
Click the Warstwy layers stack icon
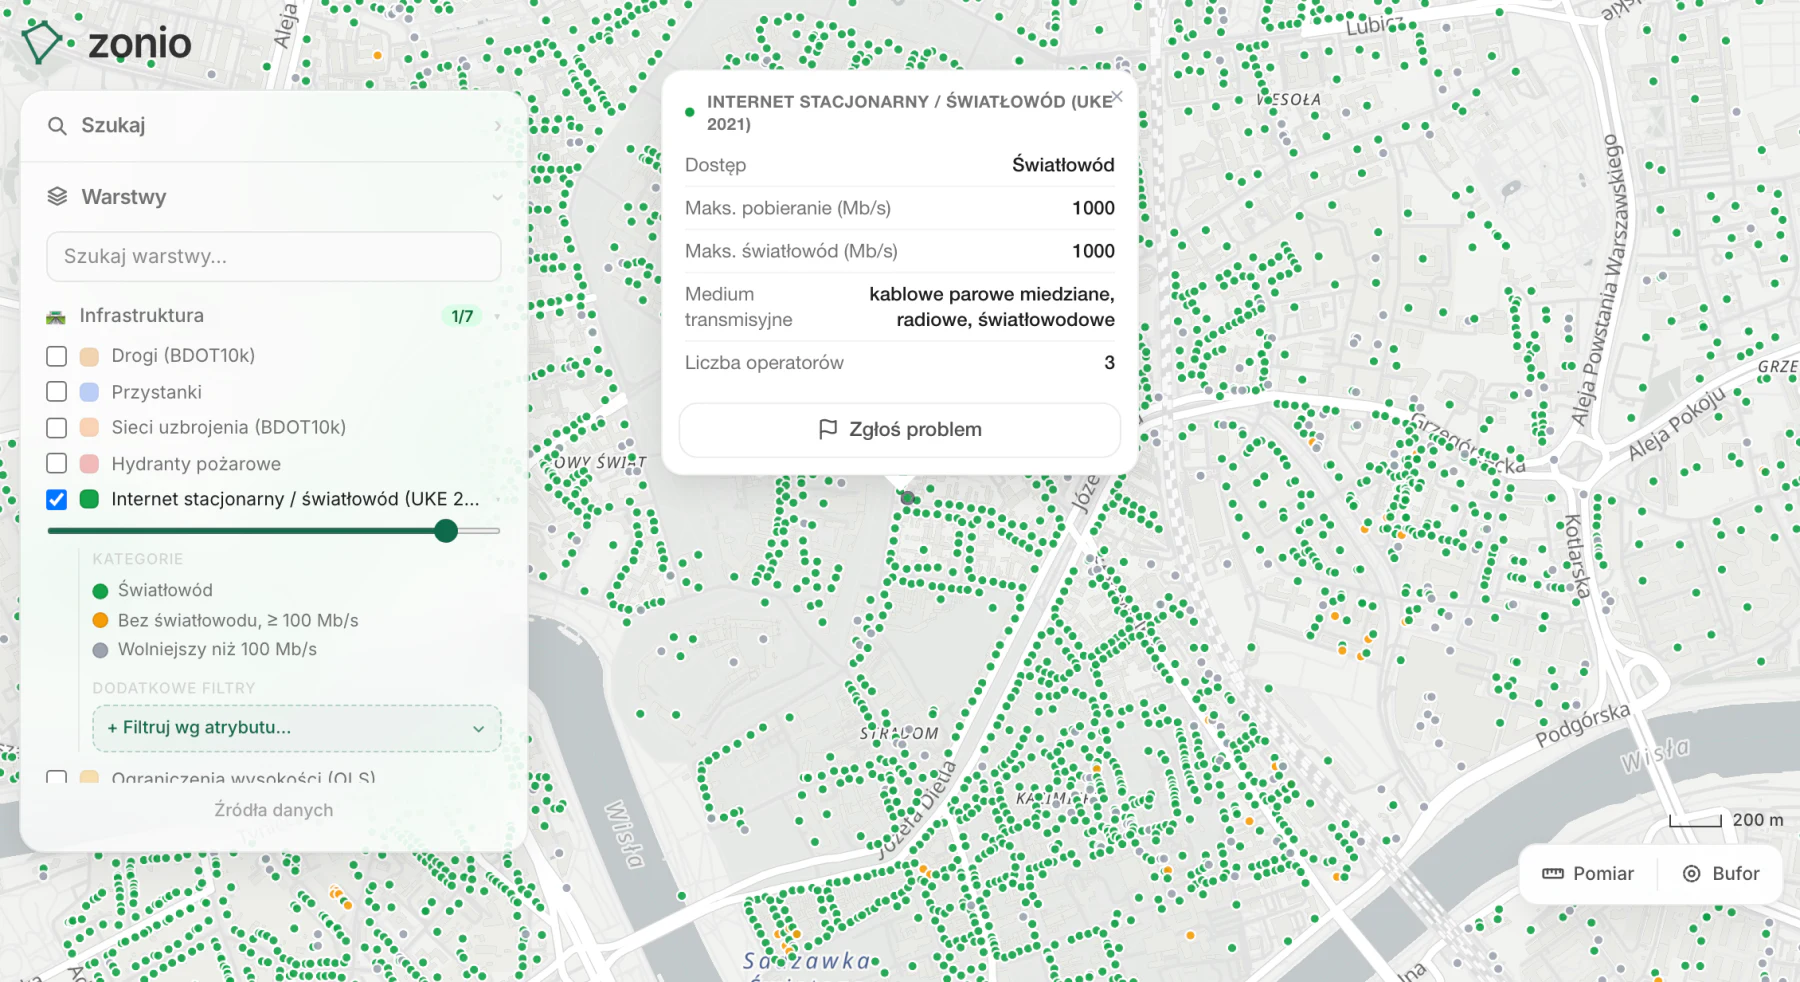57,197
